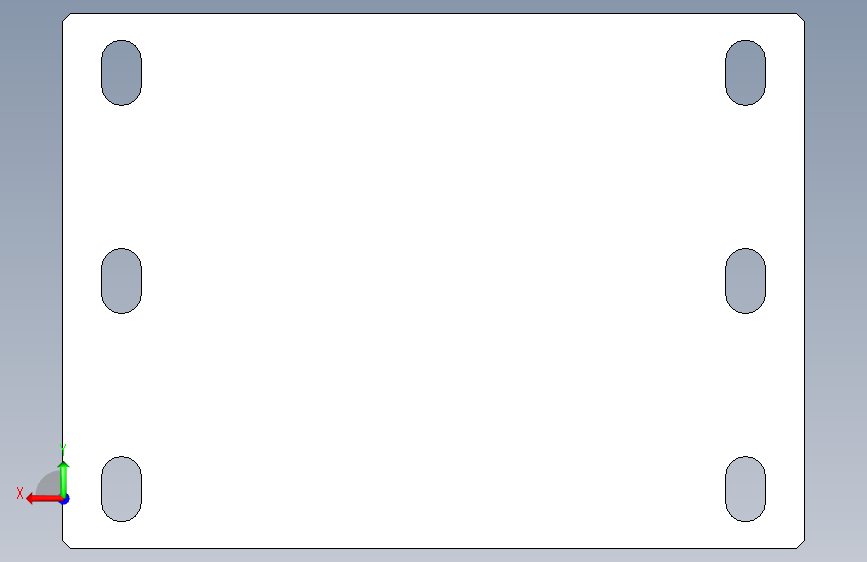This screenshot has width=867, height=562.
Task: Select the plate's white front face center
Action: pos(434,281)
